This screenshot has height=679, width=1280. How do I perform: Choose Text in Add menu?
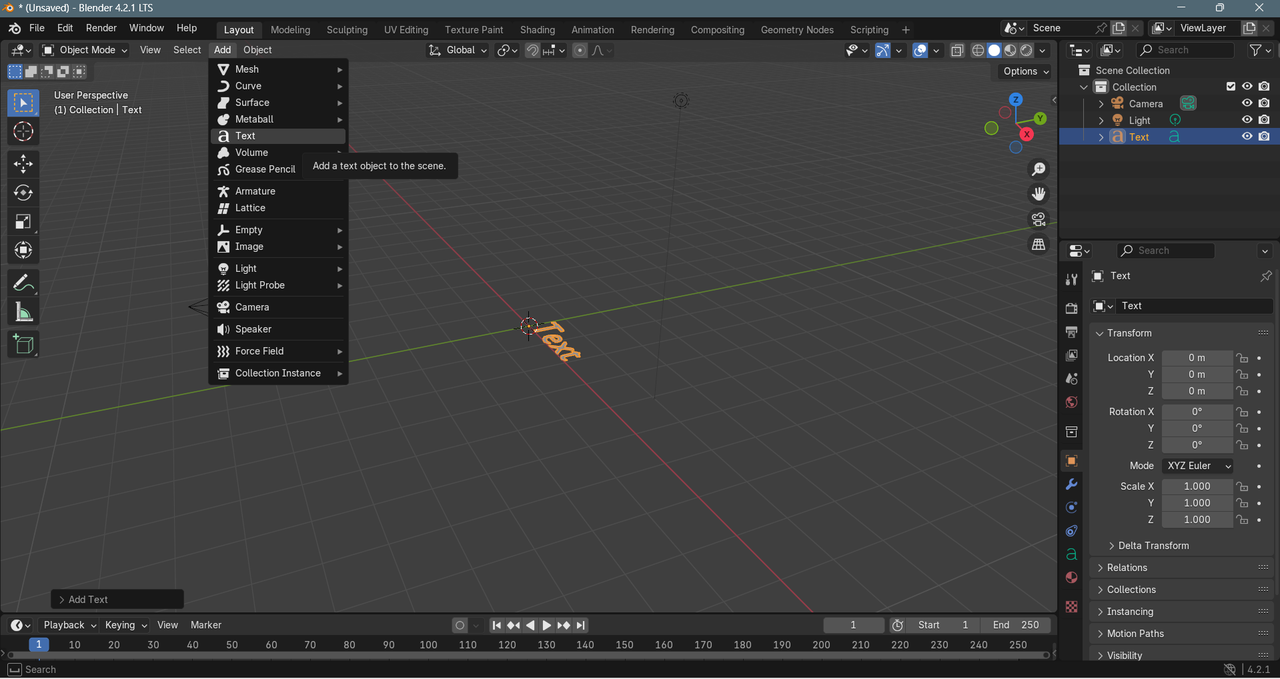279,136
